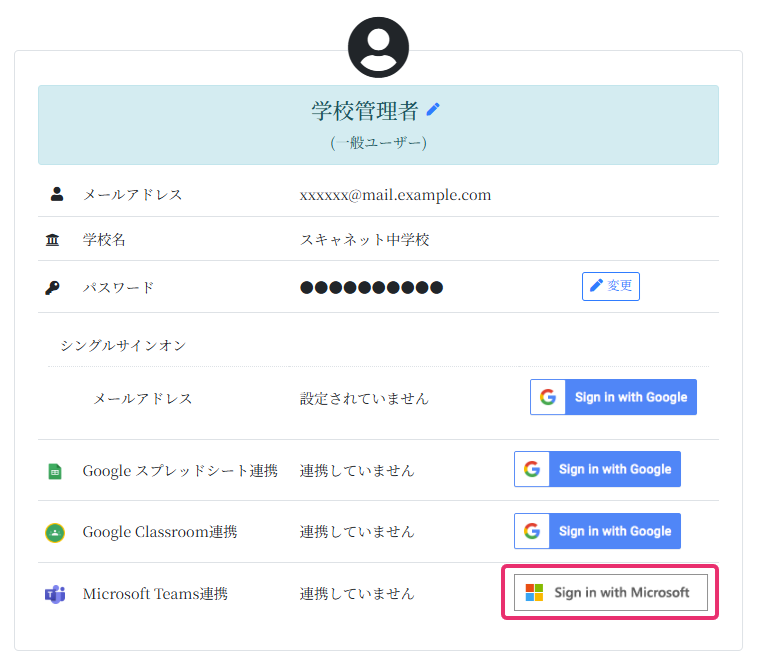Click 連携していません in the Teams row

(357, 593)
